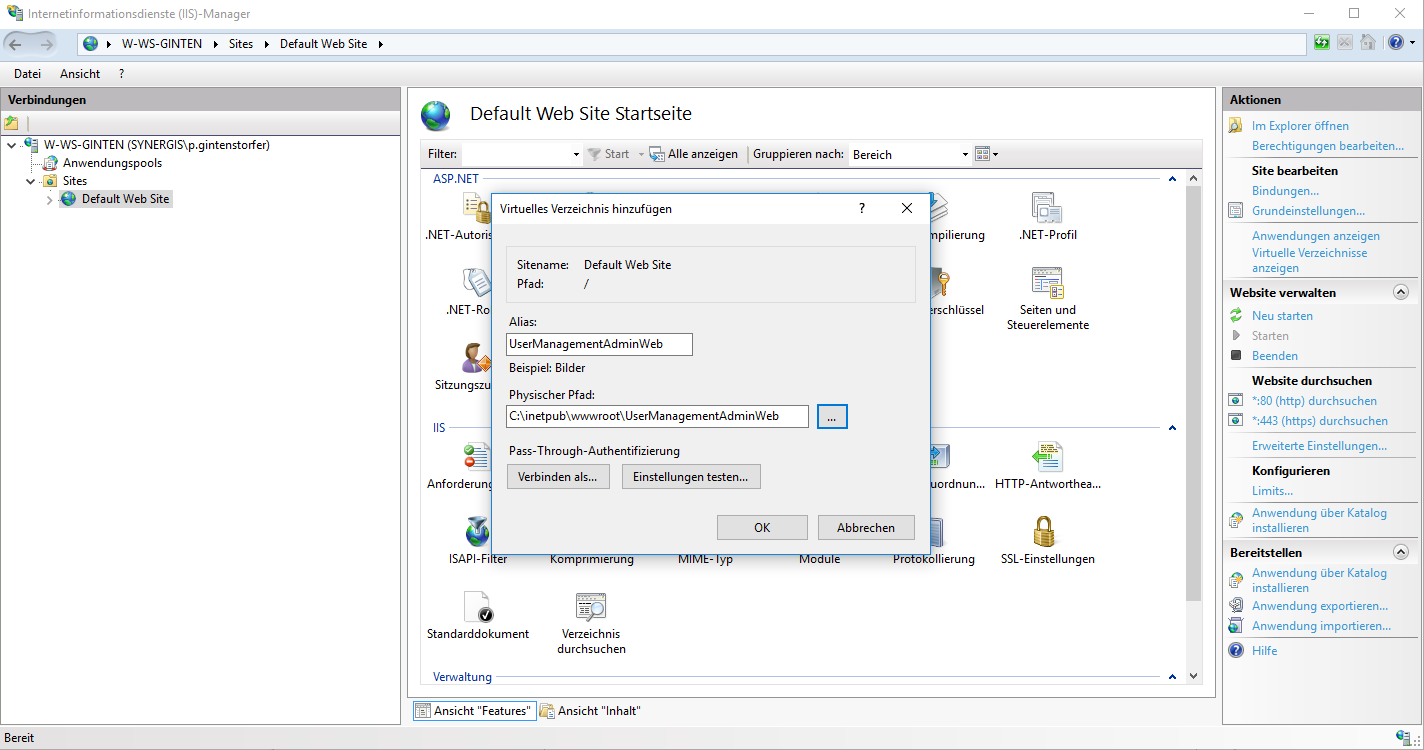Image resolution: width=1424 pixels, height=750 pixels.
Task: Click into the Alias text field
Action: (x=599, y=344)
